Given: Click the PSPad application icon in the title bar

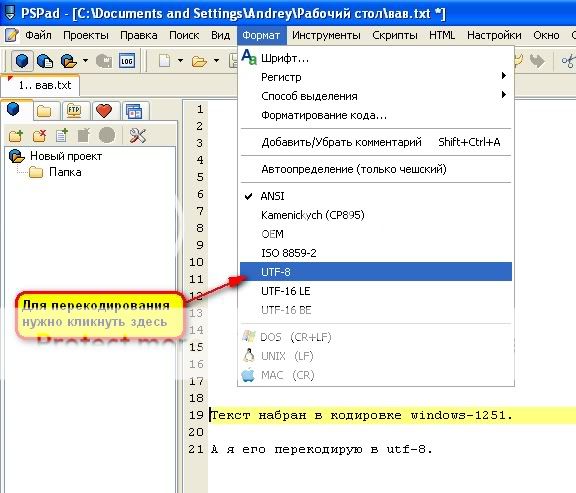Looking at the screenshot, I should point(9,13).
